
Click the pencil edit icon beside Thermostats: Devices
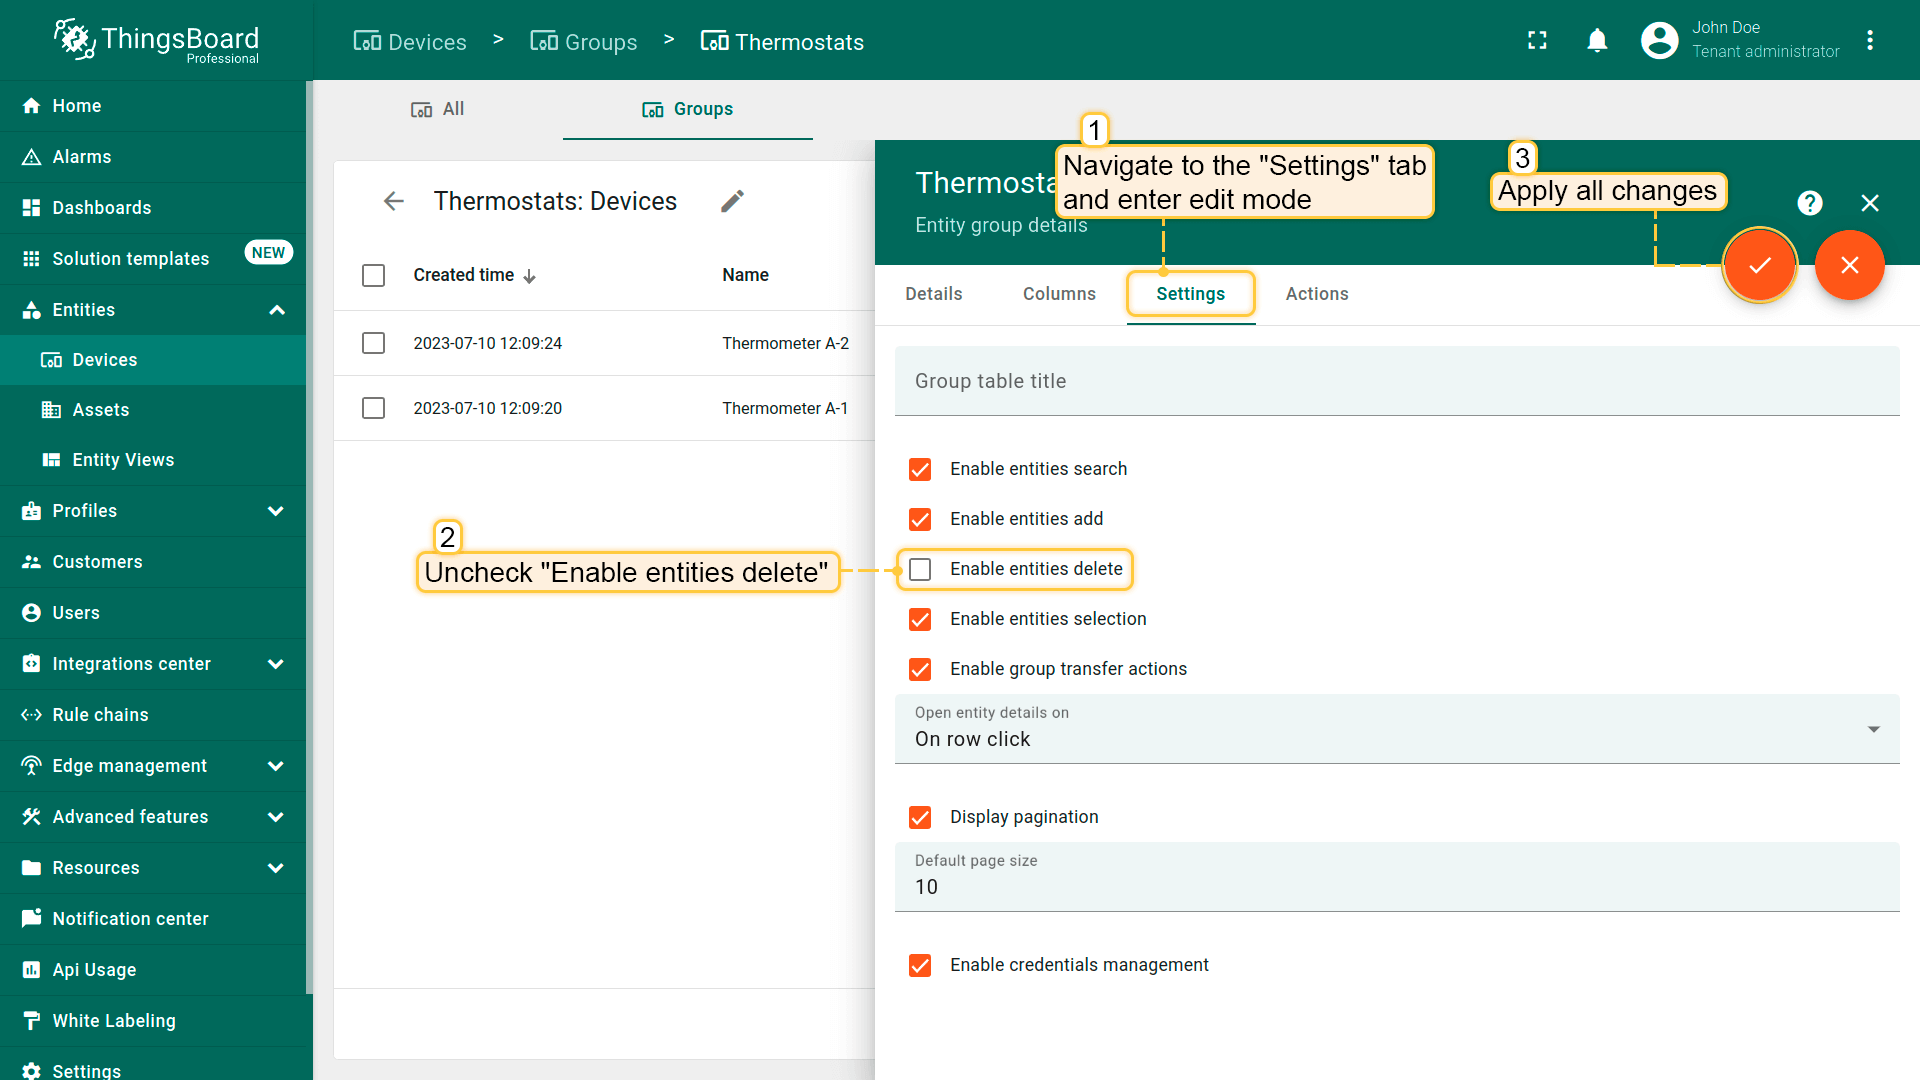(732, 201)
